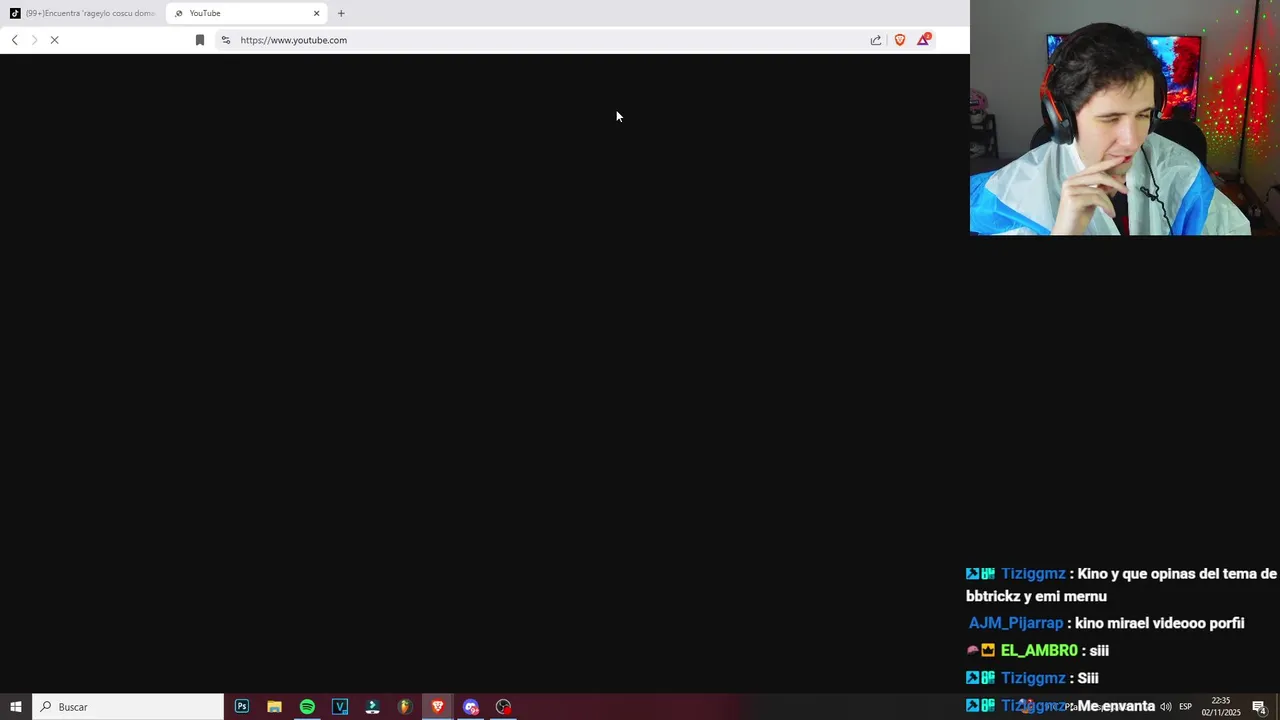Viewport: 1280px width, 720px height.
Task: Click the Buscar taskbar search box
Action: tap(128, 707)
